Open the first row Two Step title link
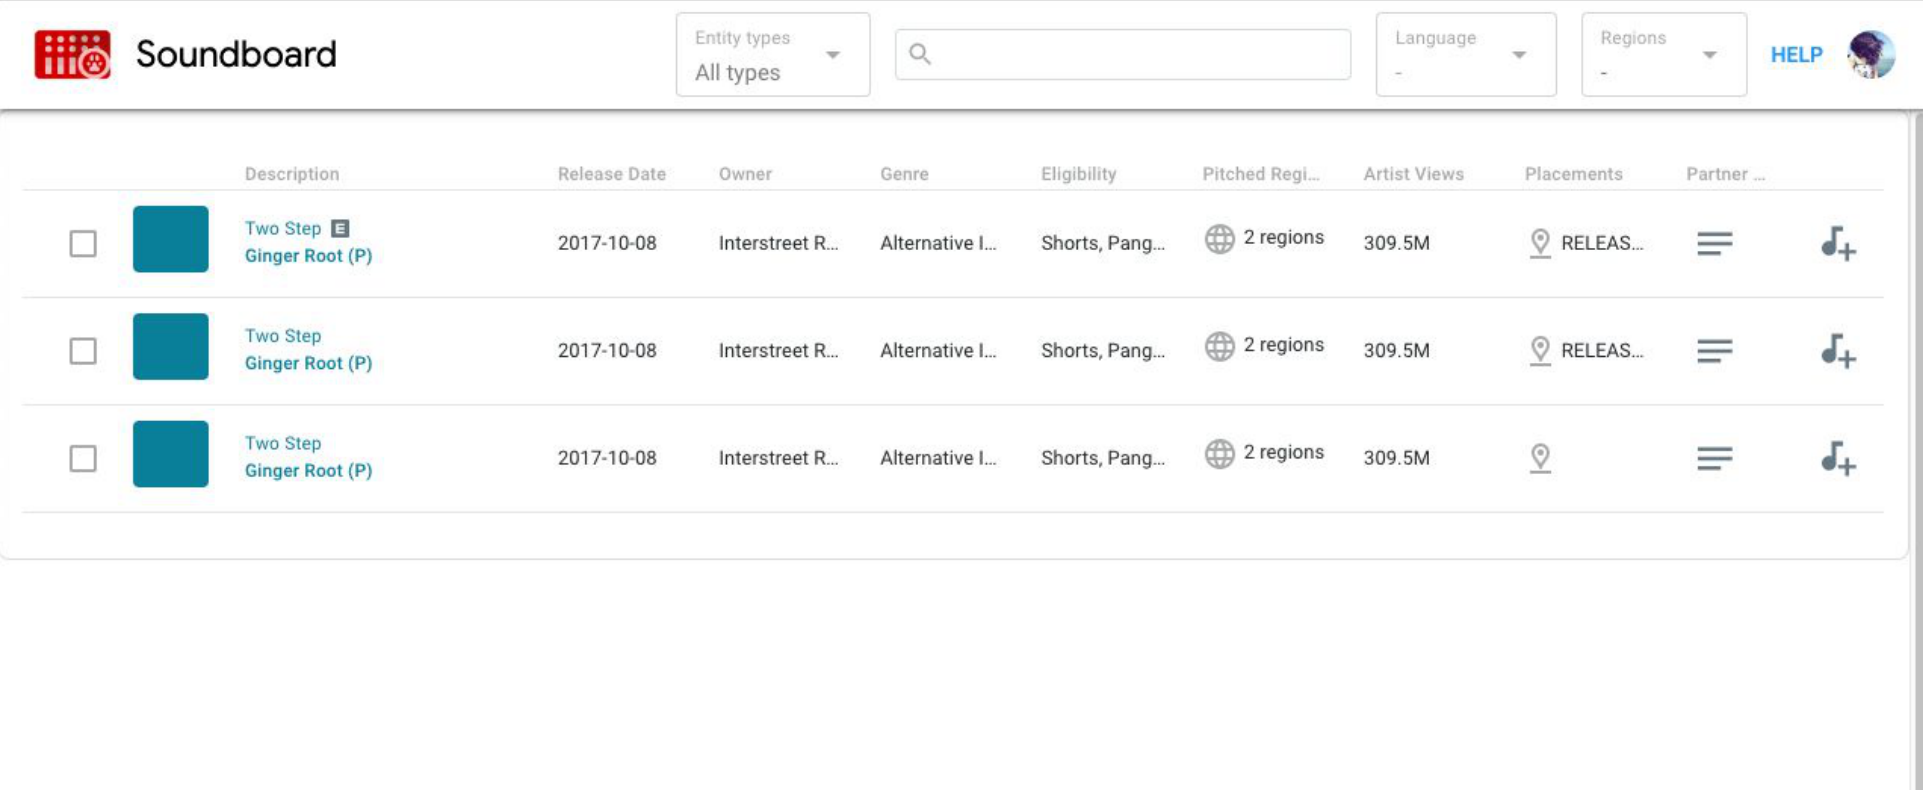This screenshot has width=1923, height=790. click(x=283, y=228)
